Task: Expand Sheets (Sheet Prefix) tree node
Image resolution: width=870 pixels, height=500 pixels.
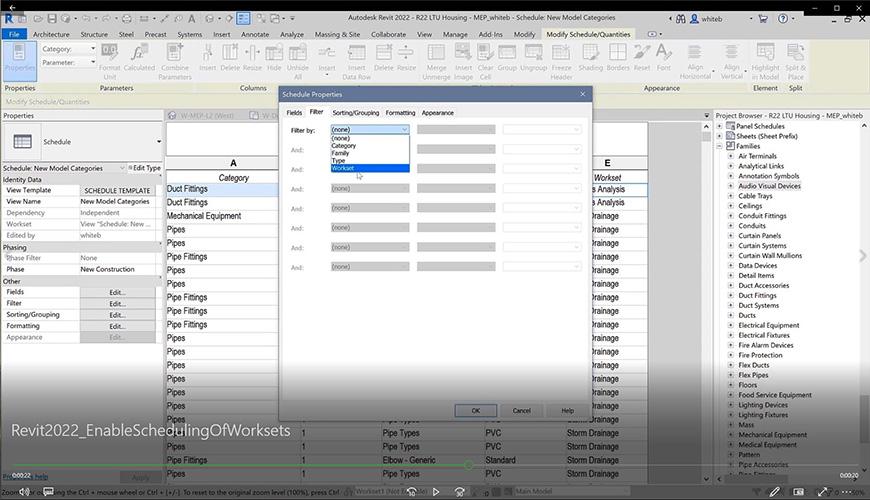Action: click(720, 136)
